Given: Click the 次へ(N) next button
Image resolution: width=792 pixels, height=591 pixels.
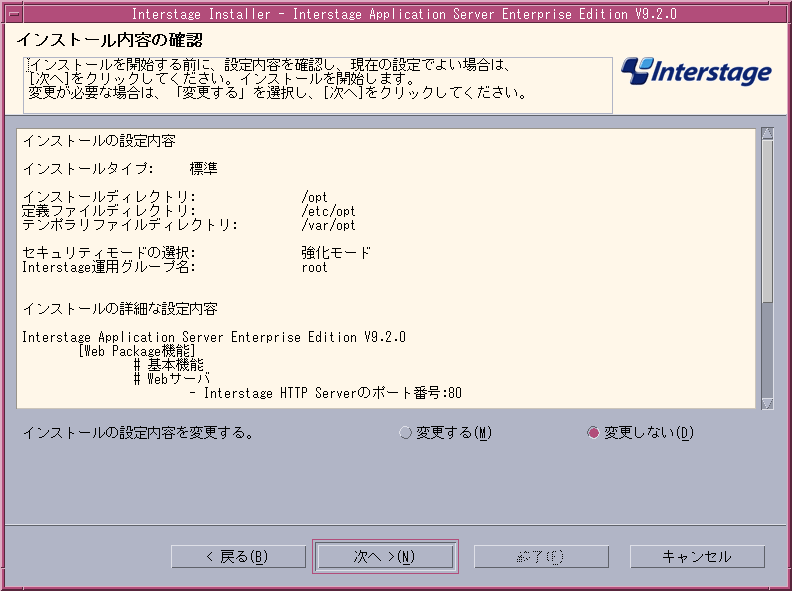Looking at the screenshot, I should tap(385, 557).
